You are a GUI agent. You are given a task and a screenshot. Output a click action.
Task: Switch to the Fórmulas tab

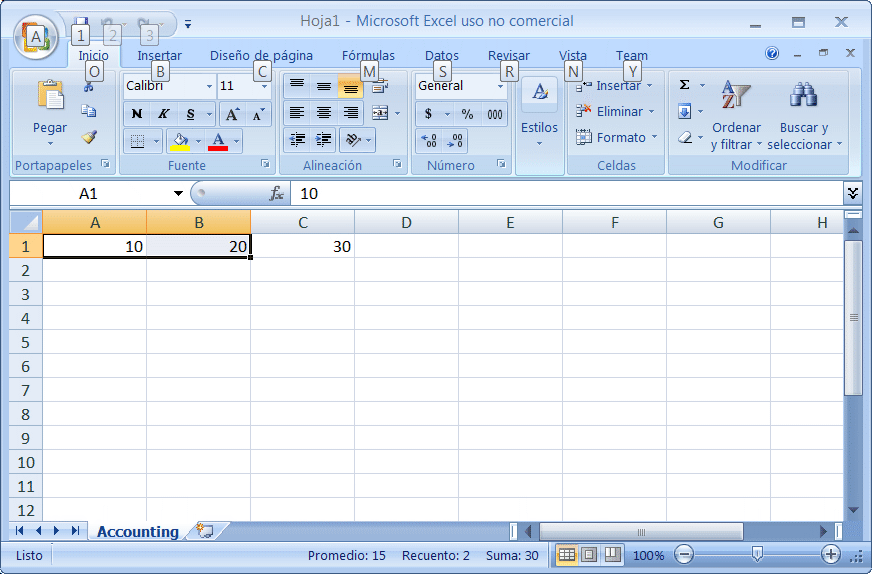click(x=368, y=56)
